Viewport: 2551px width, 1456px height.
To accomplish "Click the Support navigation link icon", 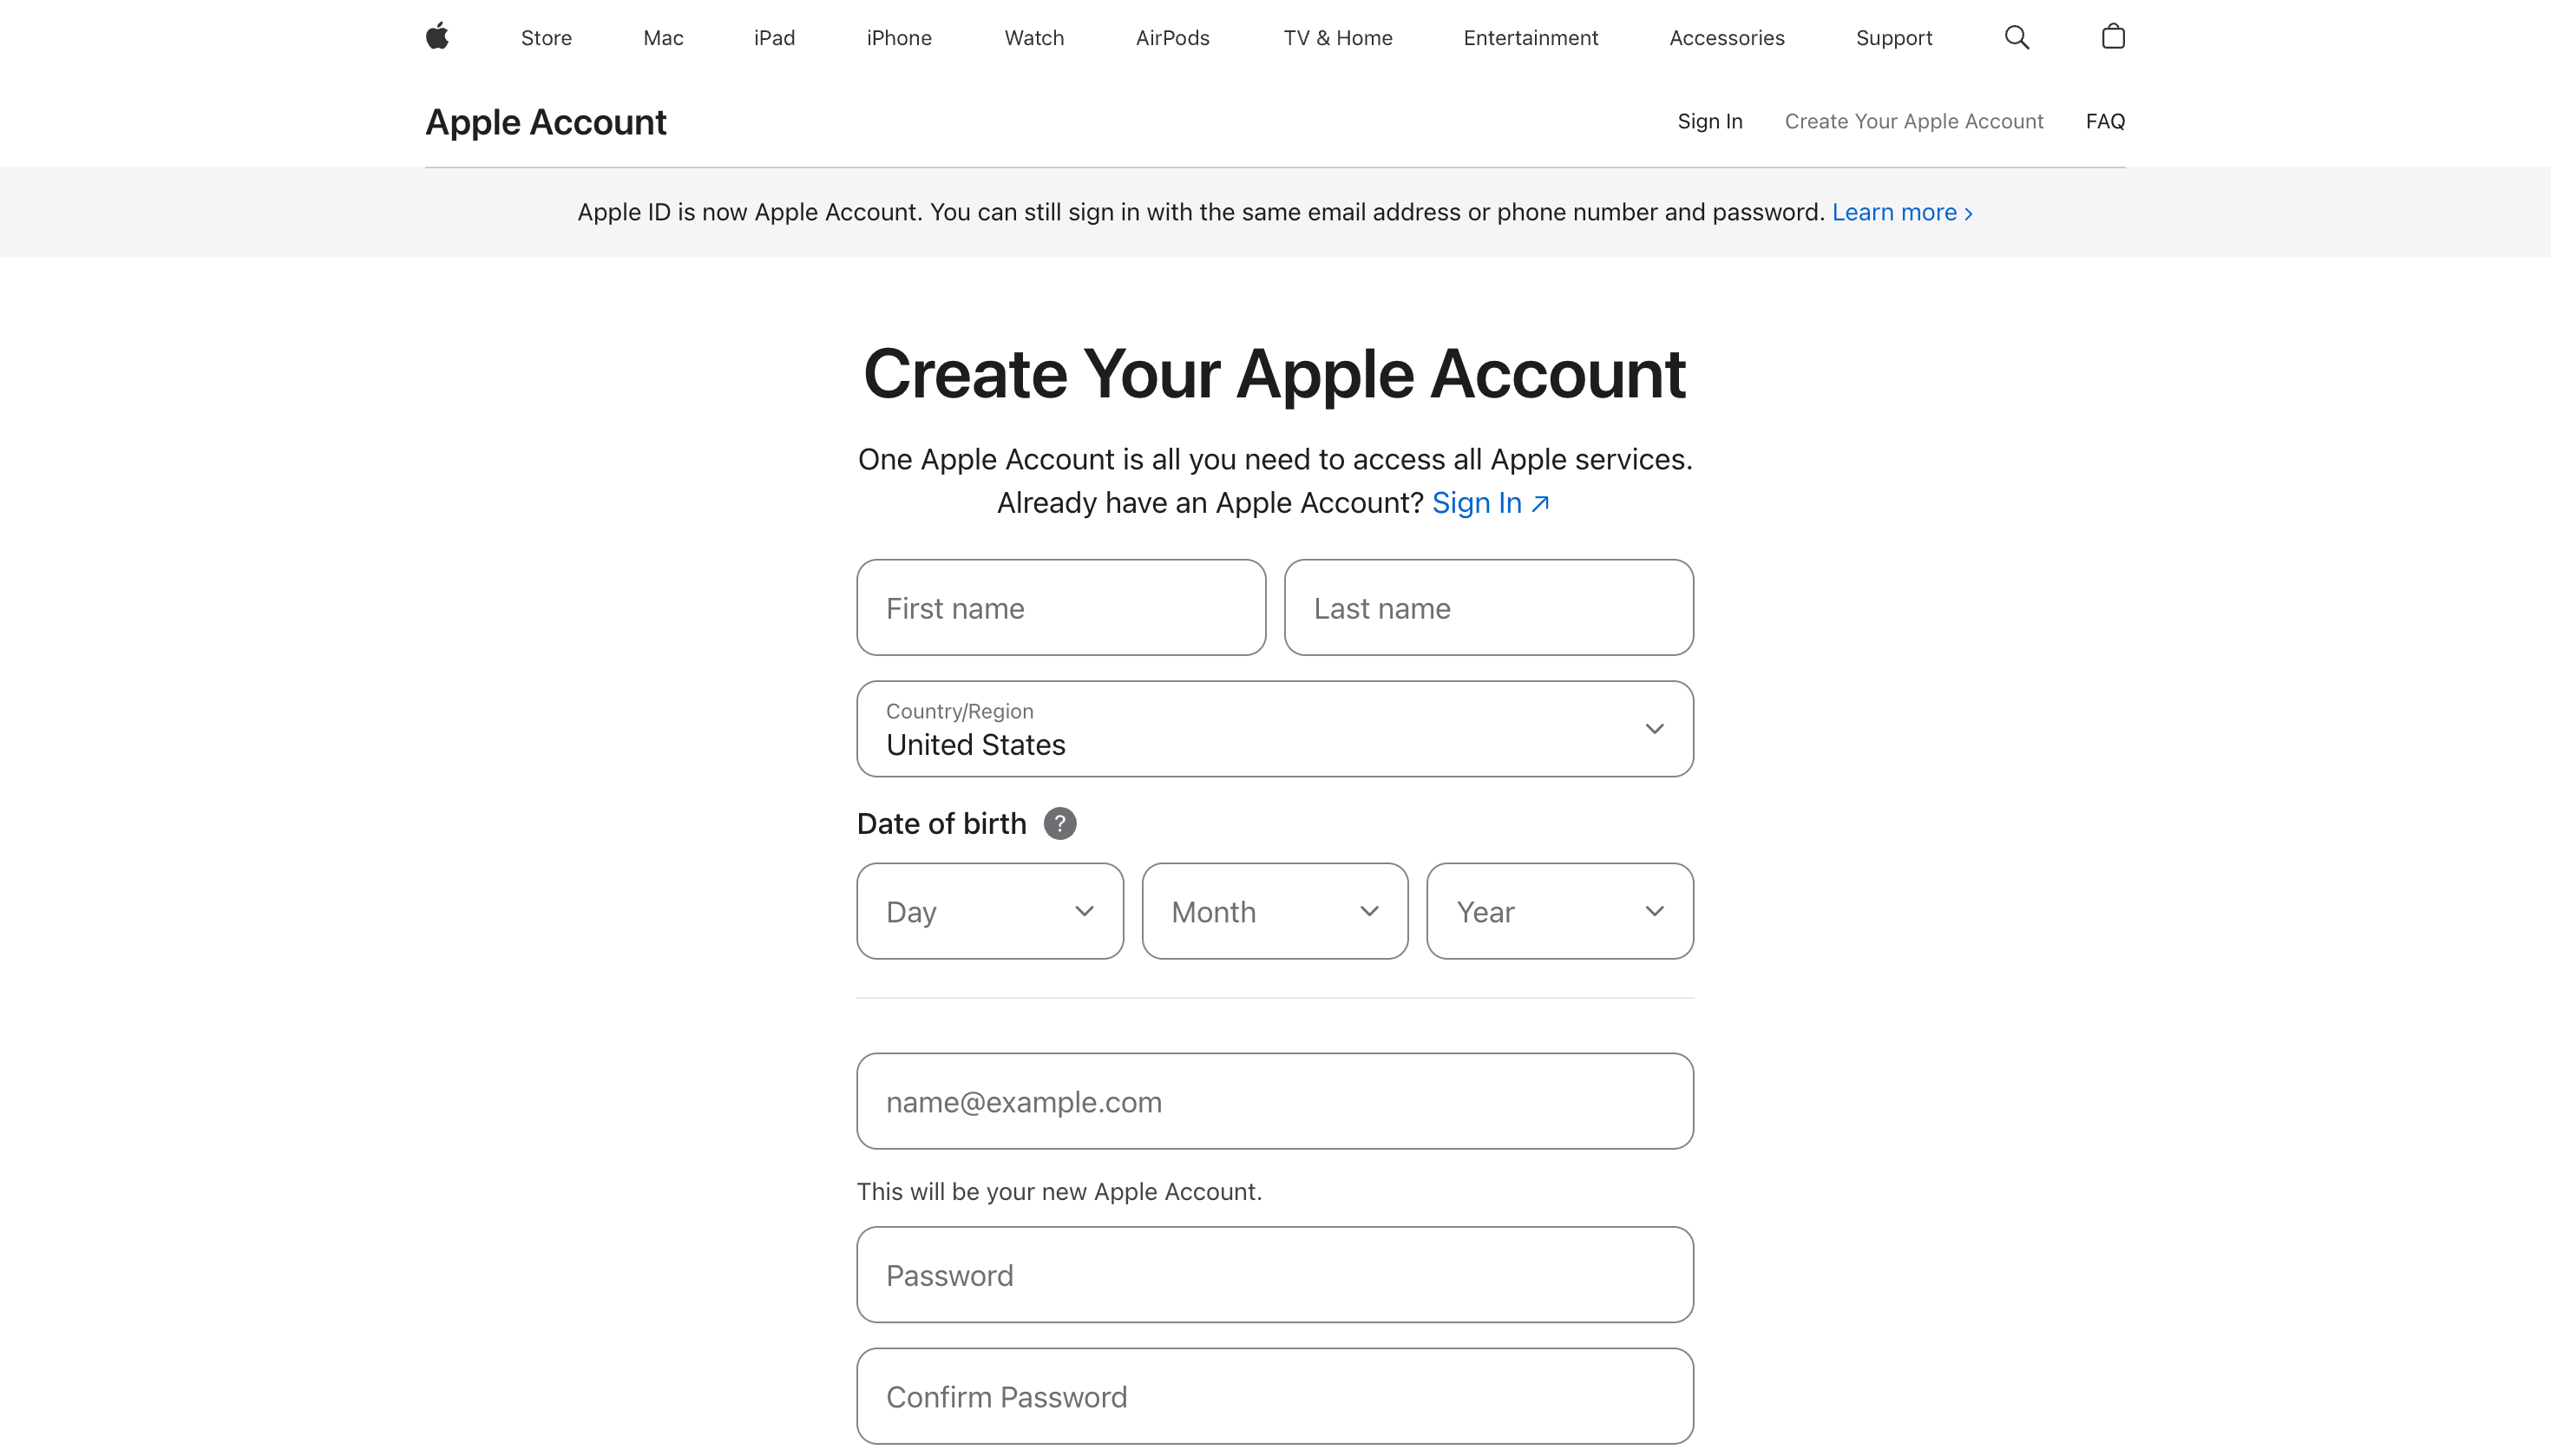I will [x=1894, y=36].
